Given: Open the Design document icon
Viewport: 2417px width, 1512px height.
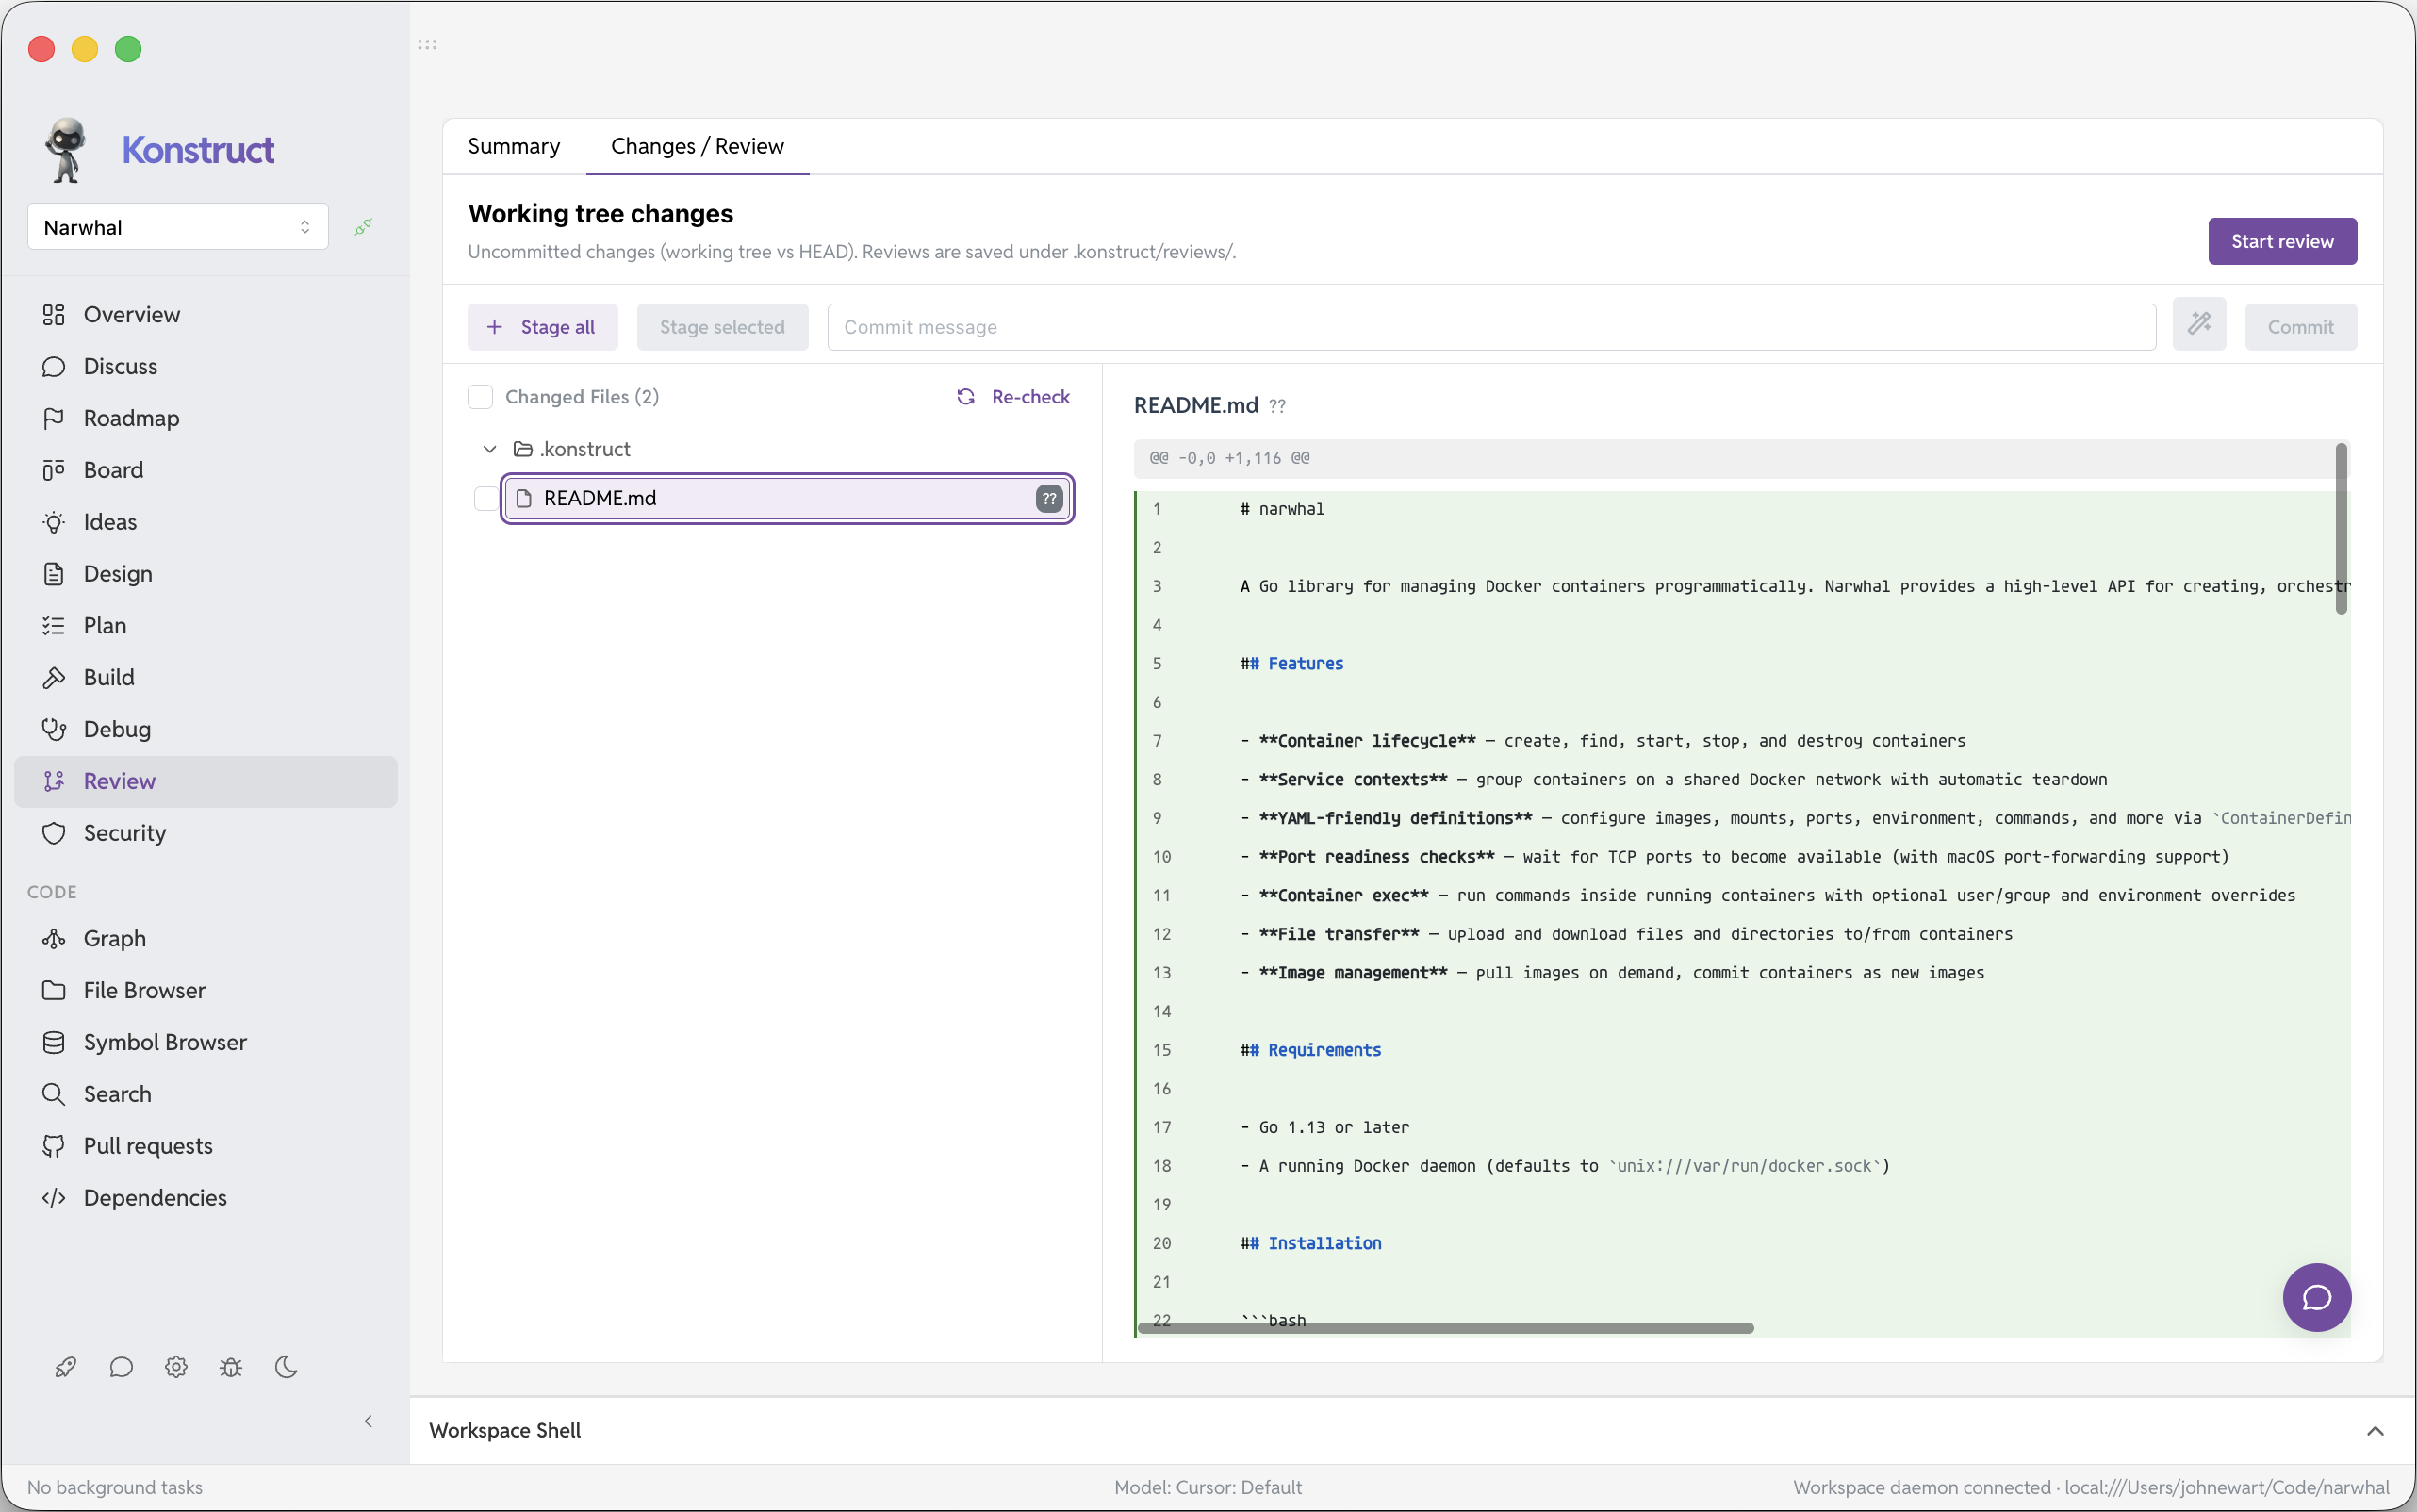Looking at the screenshot, I should click(x=54, y=574).
